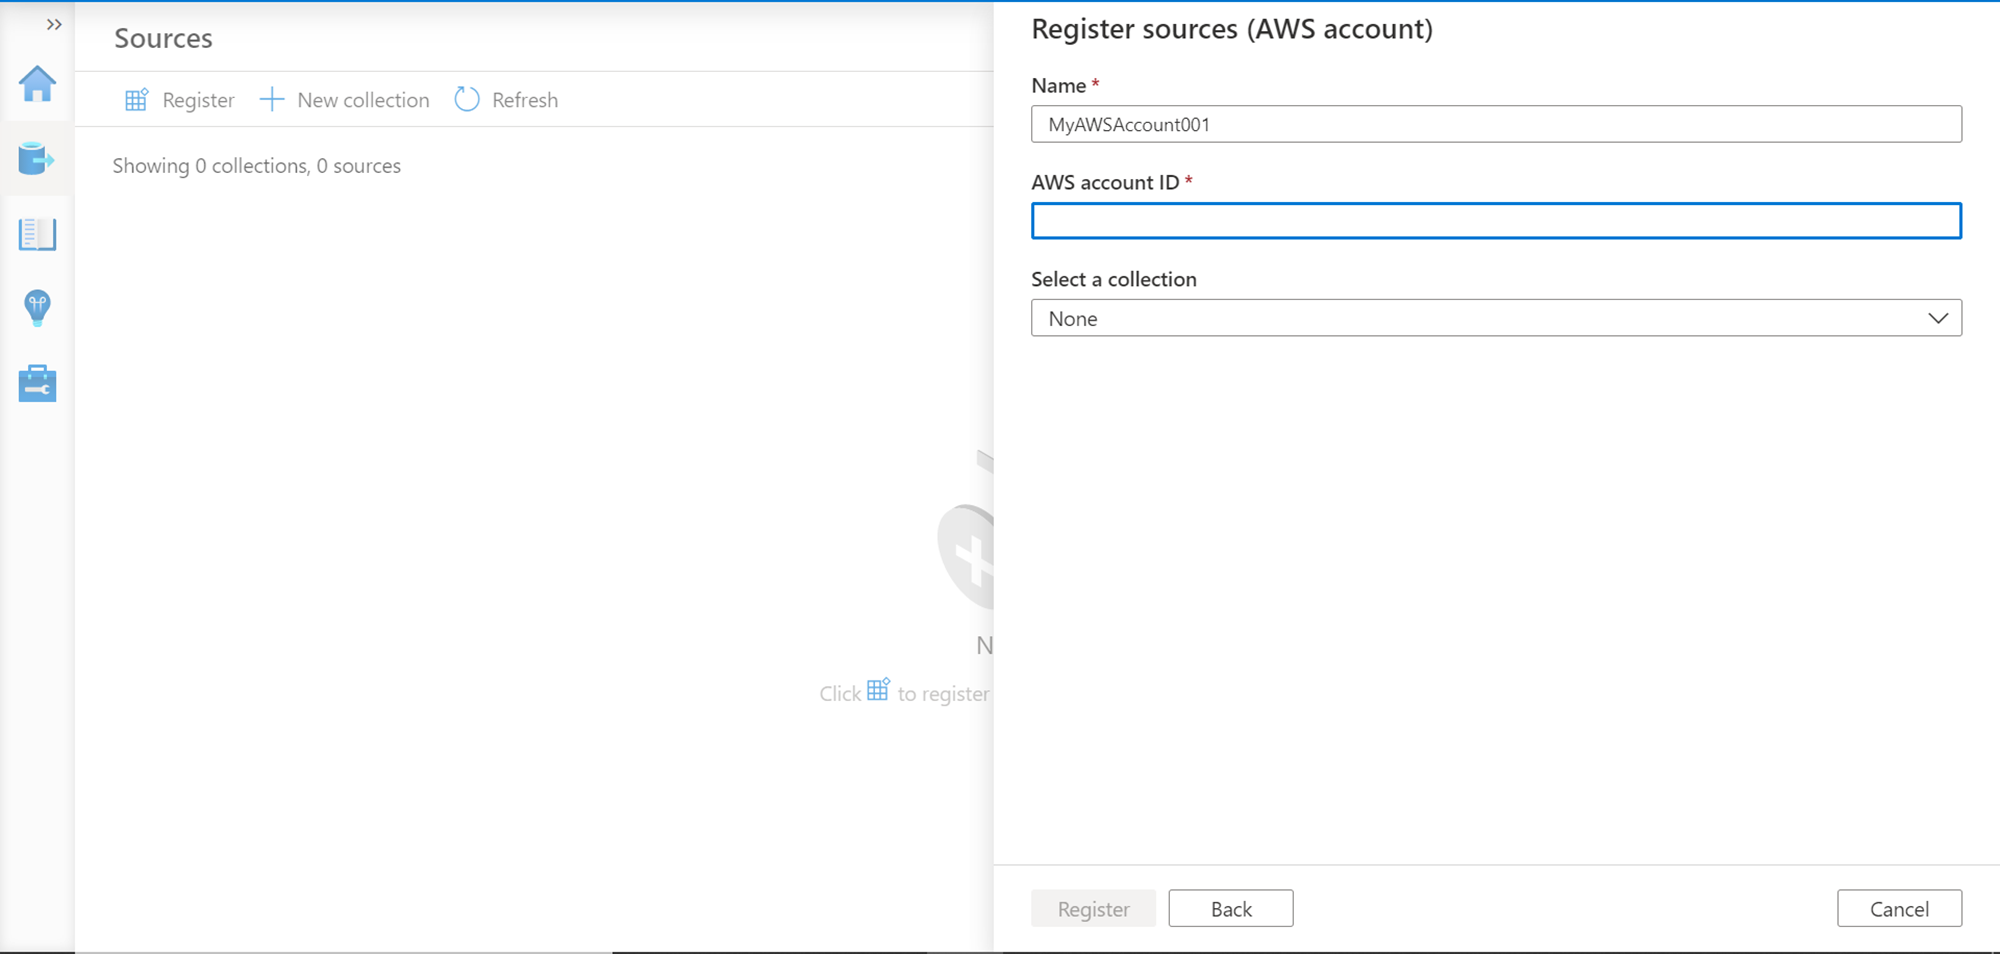Go to the Home icon in the sidebar
This screenshot has width=2000, height=954.
tap(37, 84)
